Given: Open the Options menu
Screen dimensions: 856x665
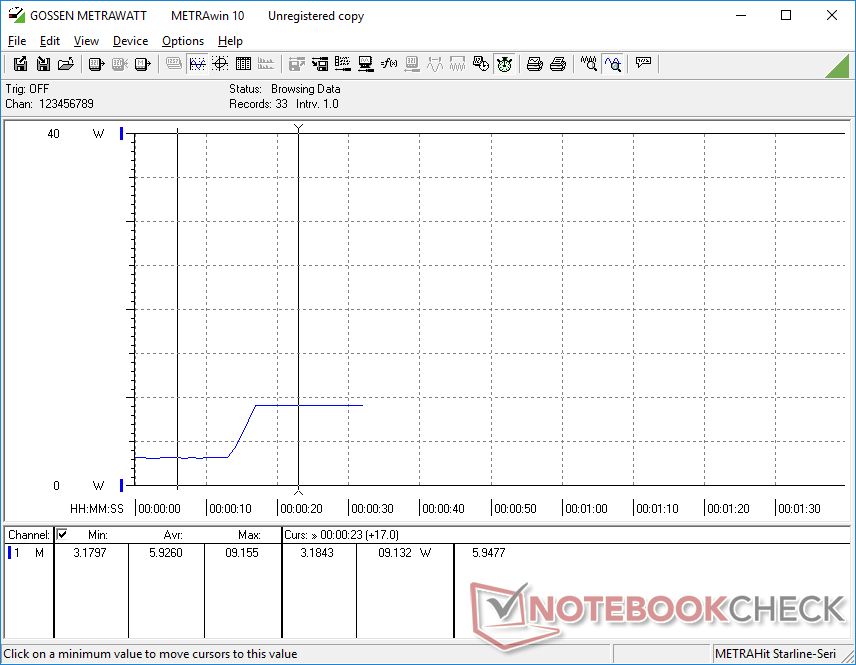Looking at the screenshot, I should tap(183, 41).
